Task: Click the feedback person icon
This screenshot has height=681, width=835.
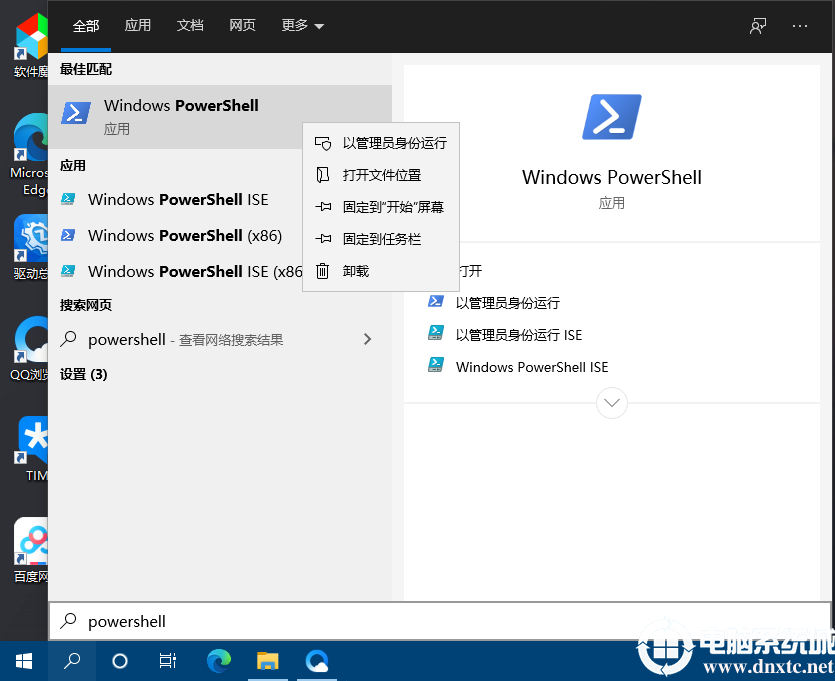Action: tap(758, 26)
